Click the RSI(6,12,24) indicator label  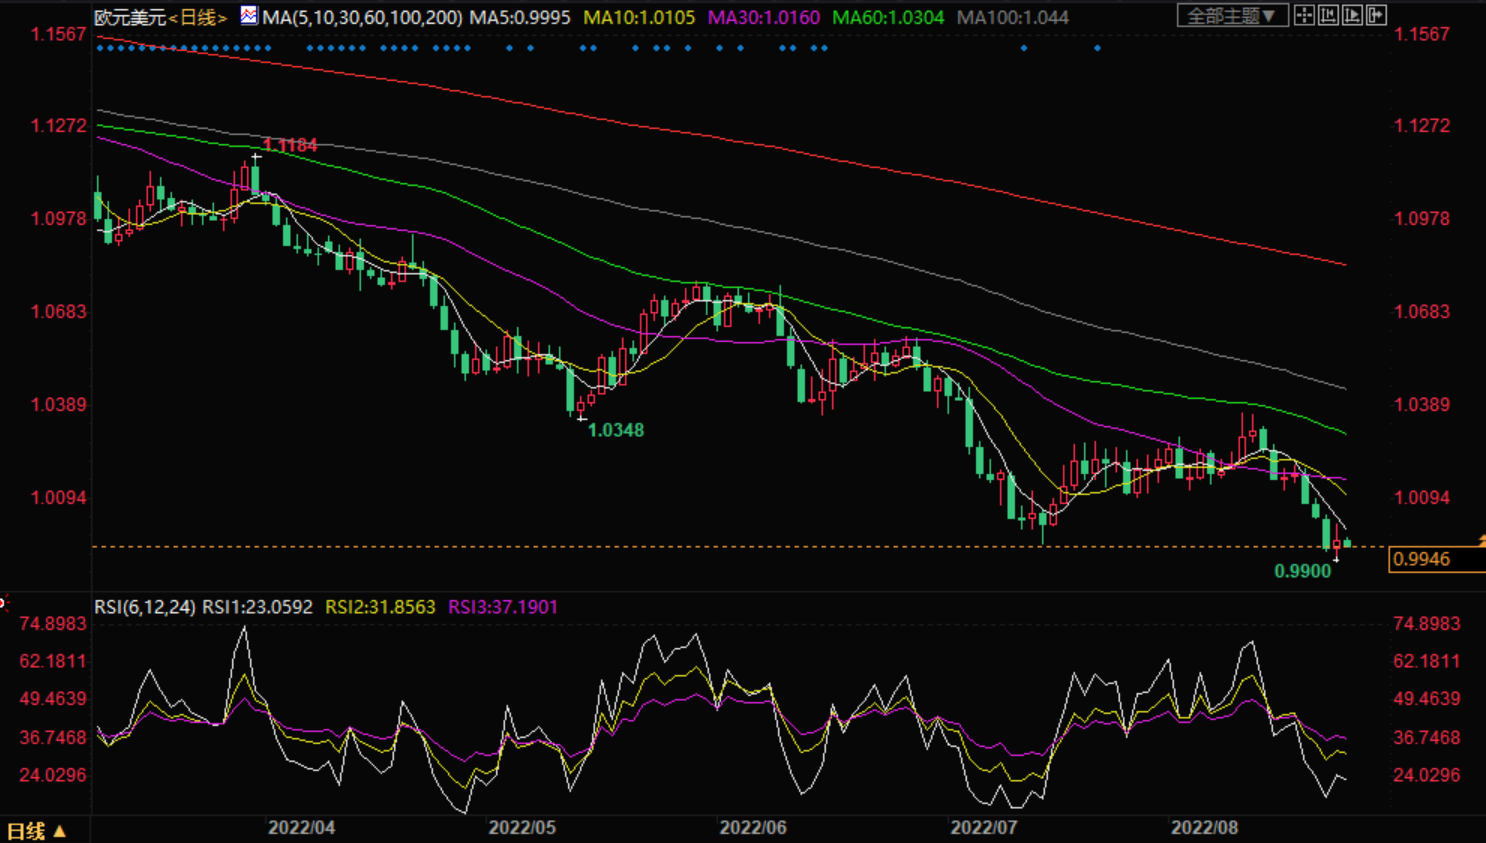145,607
